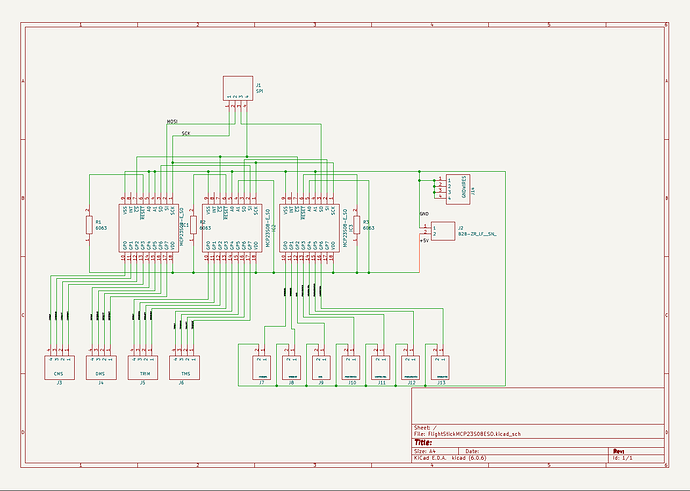Select the middle MCP23S08 chip body

(x=232, y=228)
